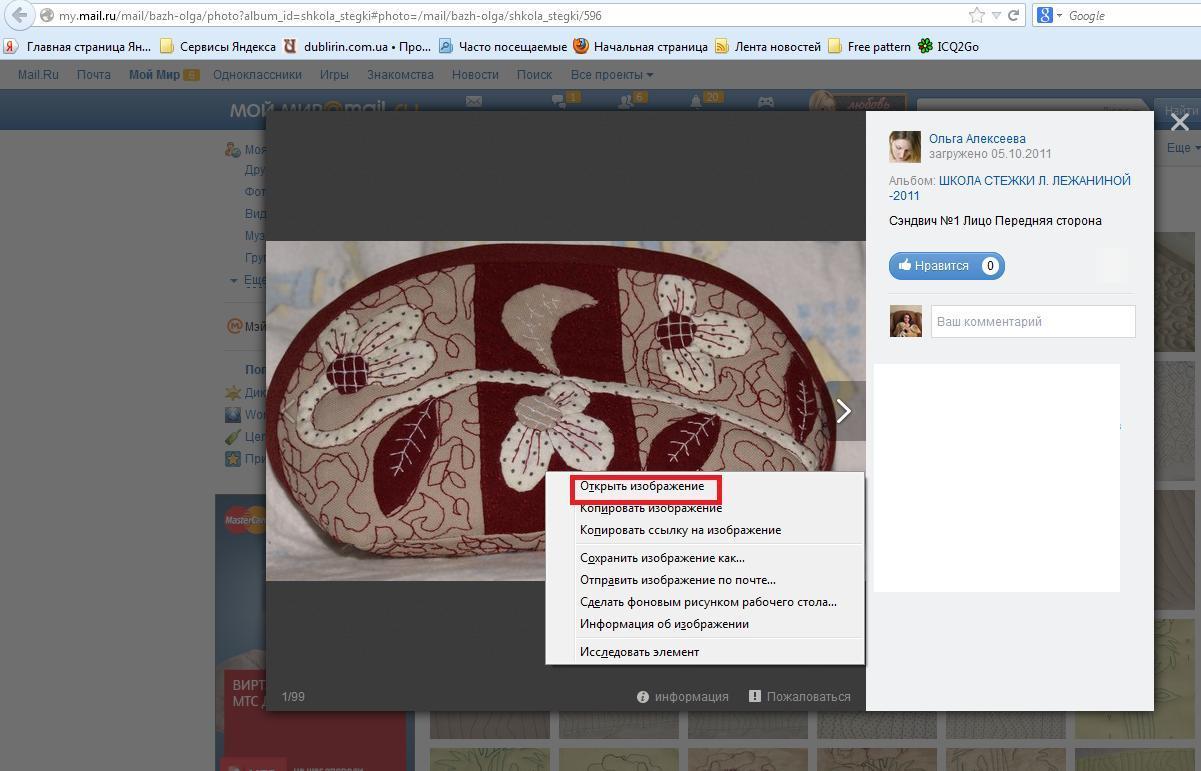This screenshot has width=1201, height=771.
Task: Show the previous photo with the left arrow
Action: pos(288,411)
